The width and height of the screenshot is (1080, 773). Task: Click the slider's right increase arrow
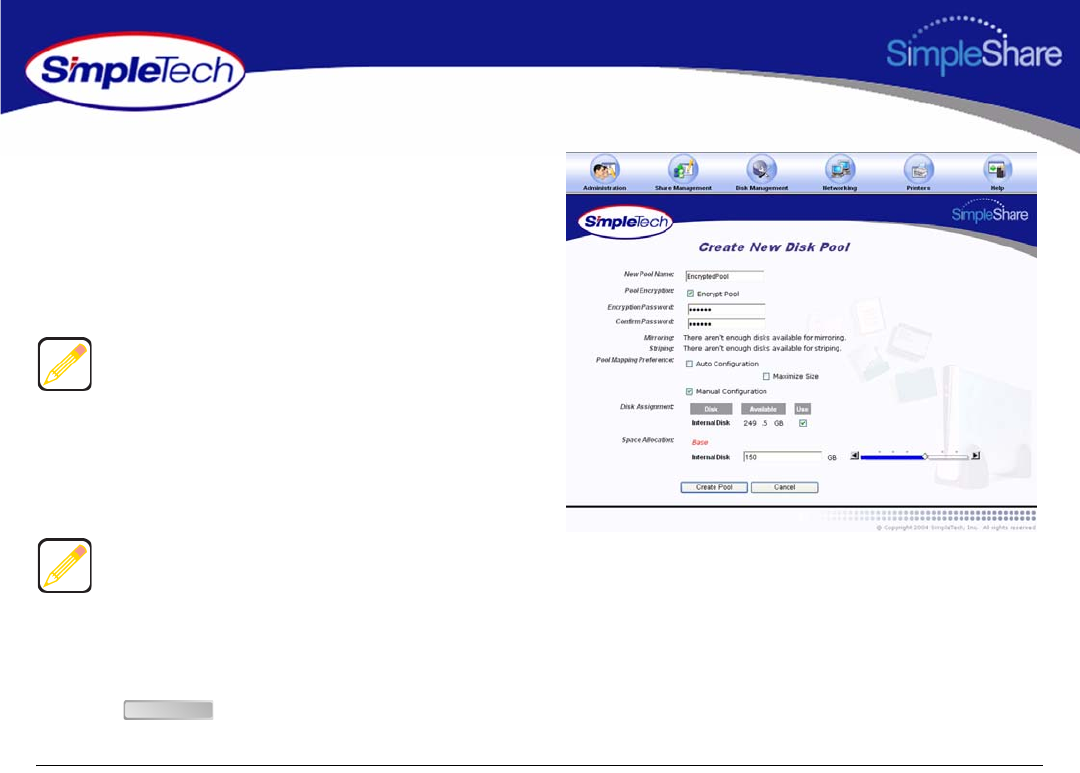(975, 455)
